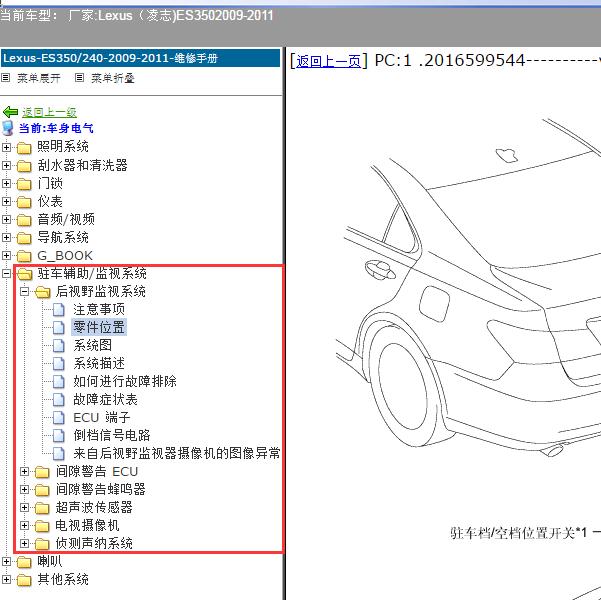Expand the 仪表 tree node
Viewport: 601px width, 600px height.
coord(6,201)
